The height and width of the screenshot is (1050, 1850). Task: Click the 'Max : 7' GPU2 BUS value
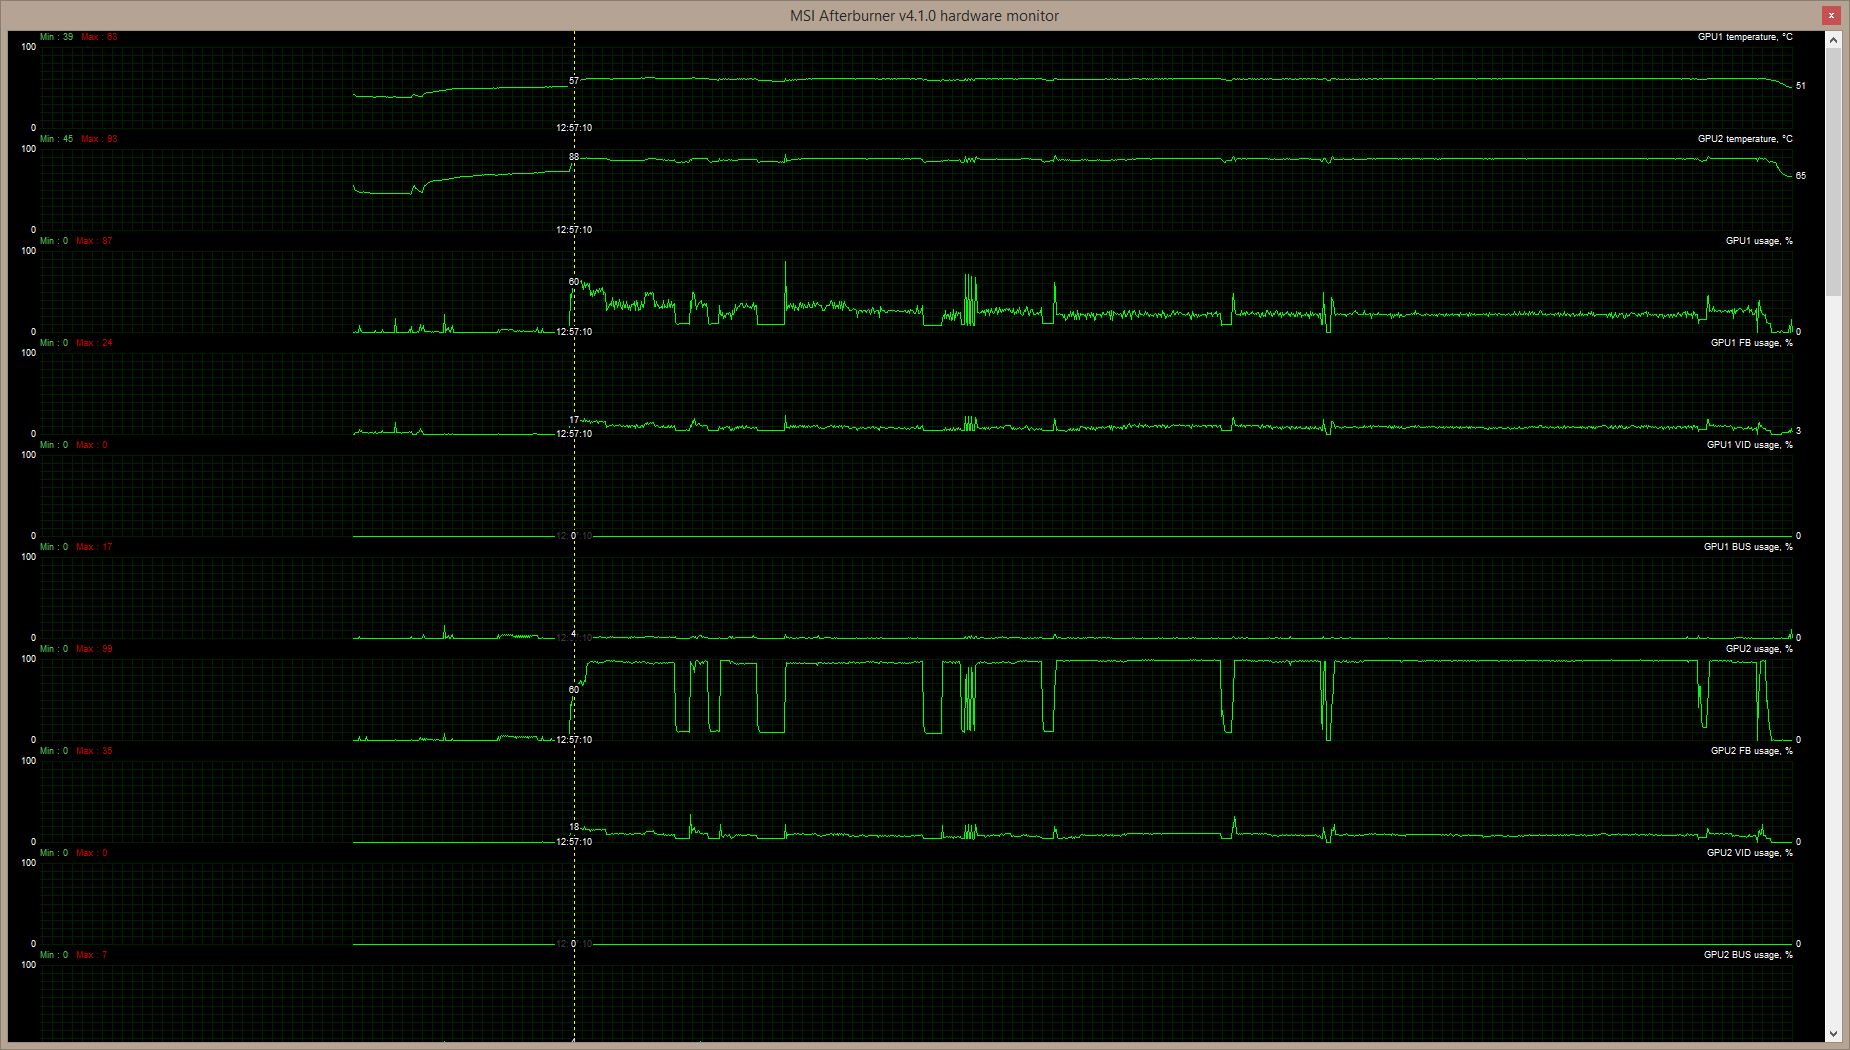pos(91,955)
